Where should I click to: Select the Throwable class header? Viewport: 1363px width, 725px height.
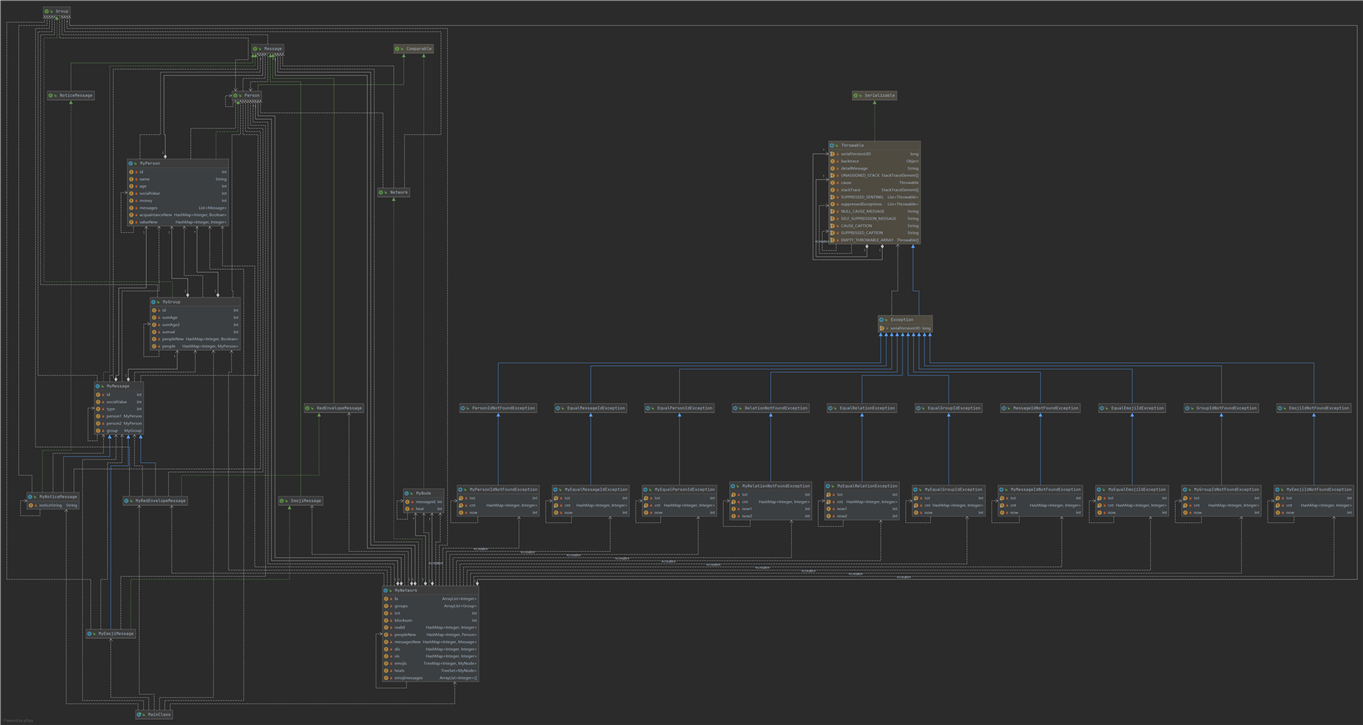[x=874, y=145]
